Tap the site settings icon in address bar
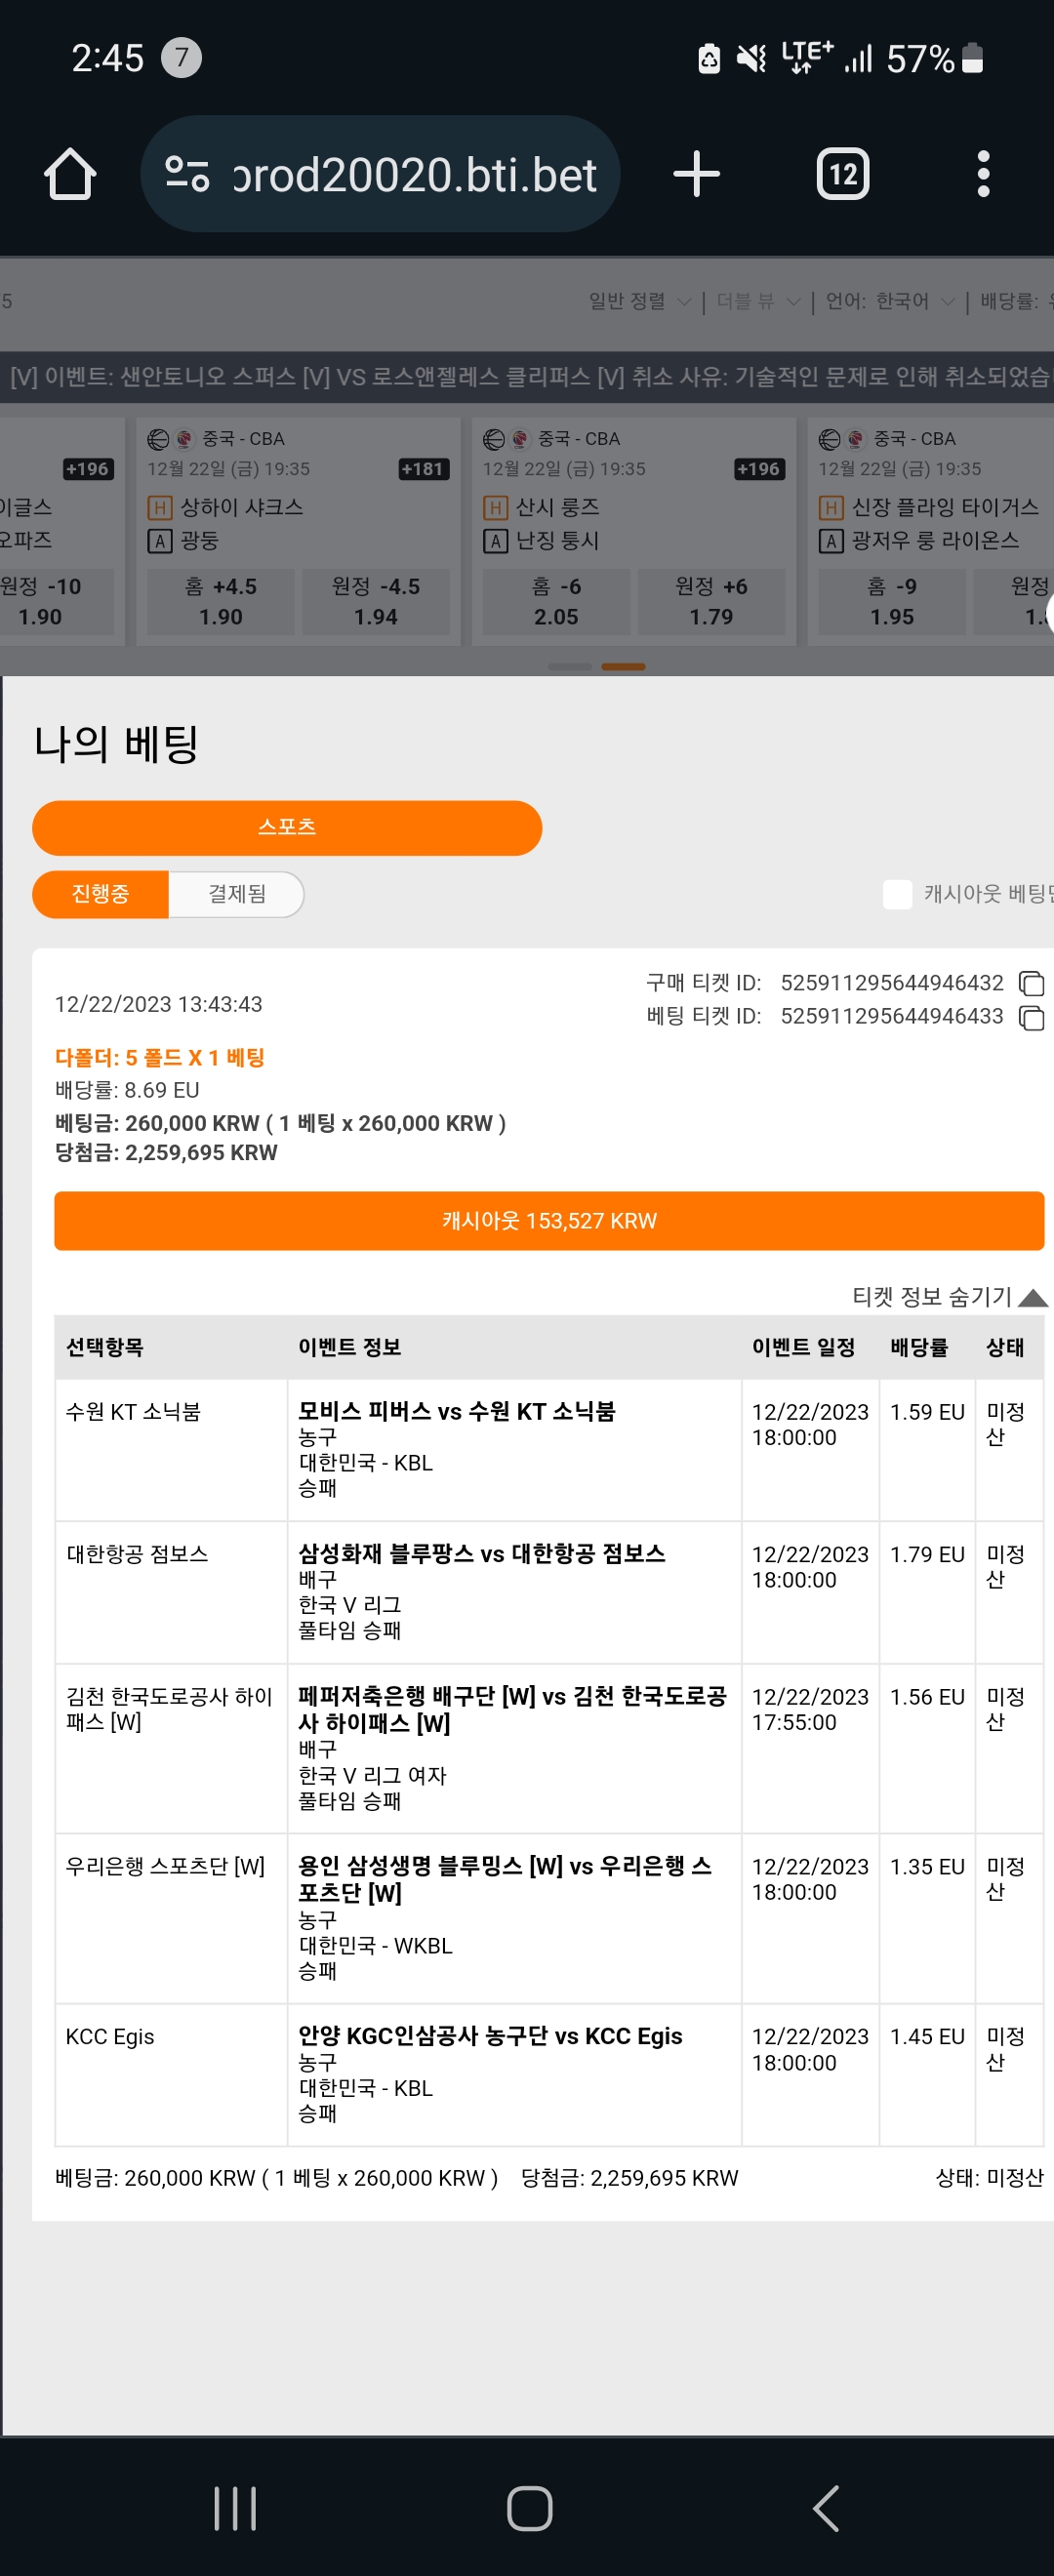Image resolution: width=1054 pixels, height=2576 pixels. point(187,174)
